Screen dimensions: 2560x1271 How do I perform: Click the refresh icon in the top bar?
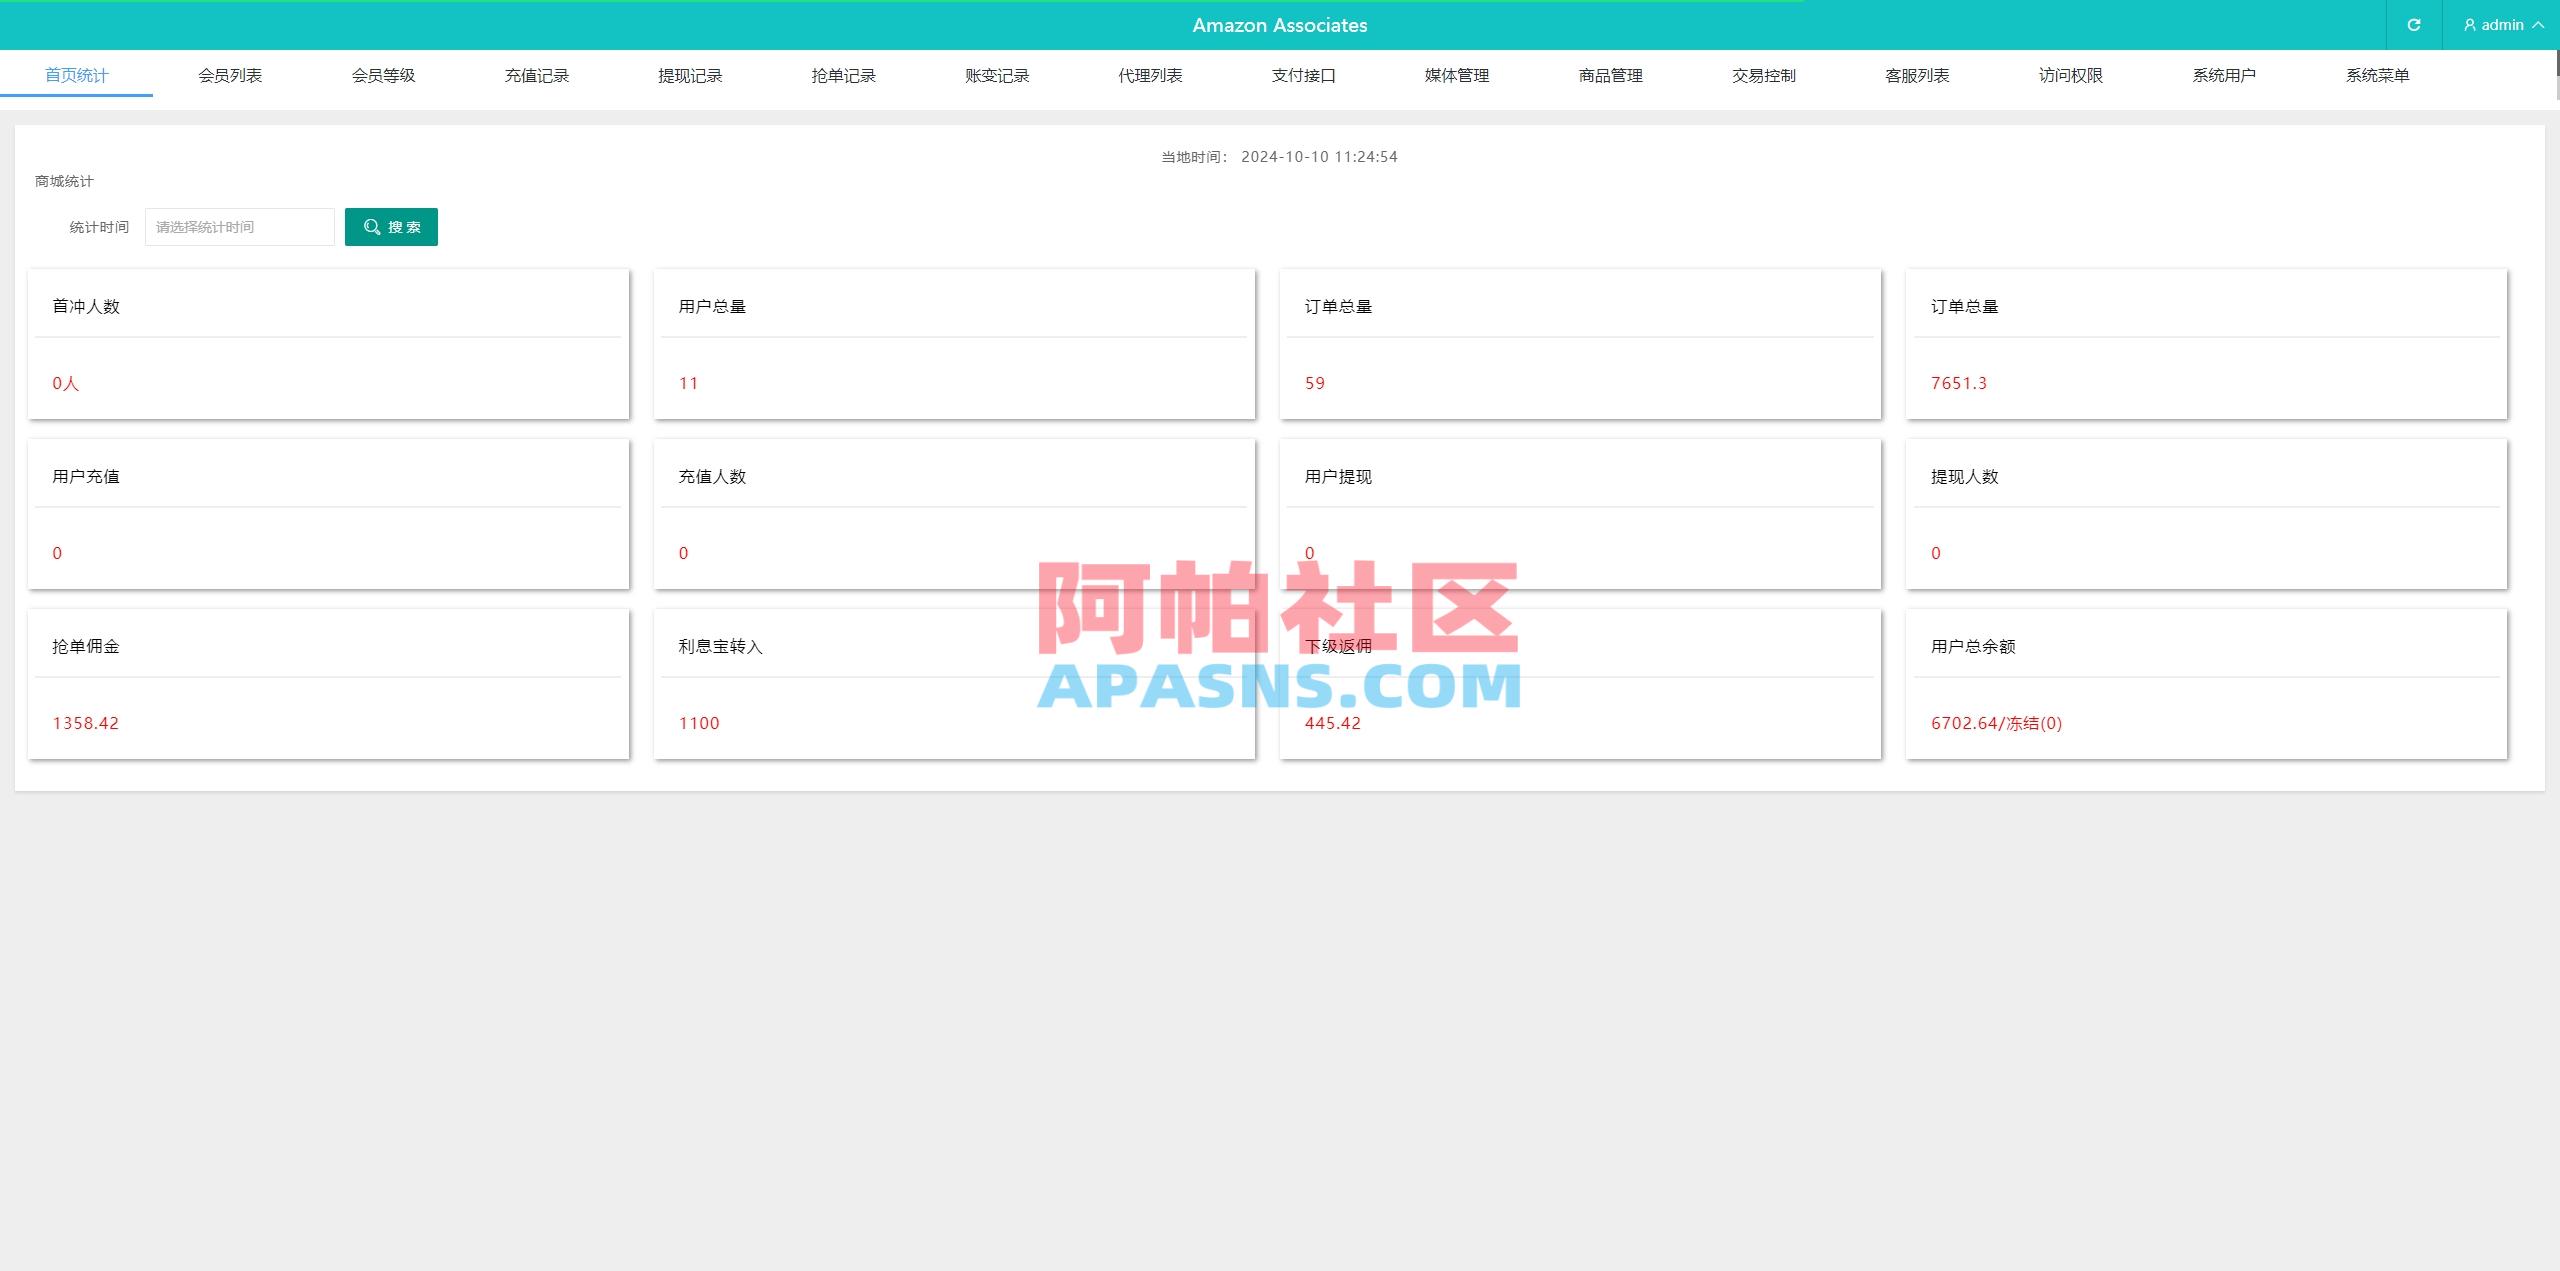[2413, 25]
